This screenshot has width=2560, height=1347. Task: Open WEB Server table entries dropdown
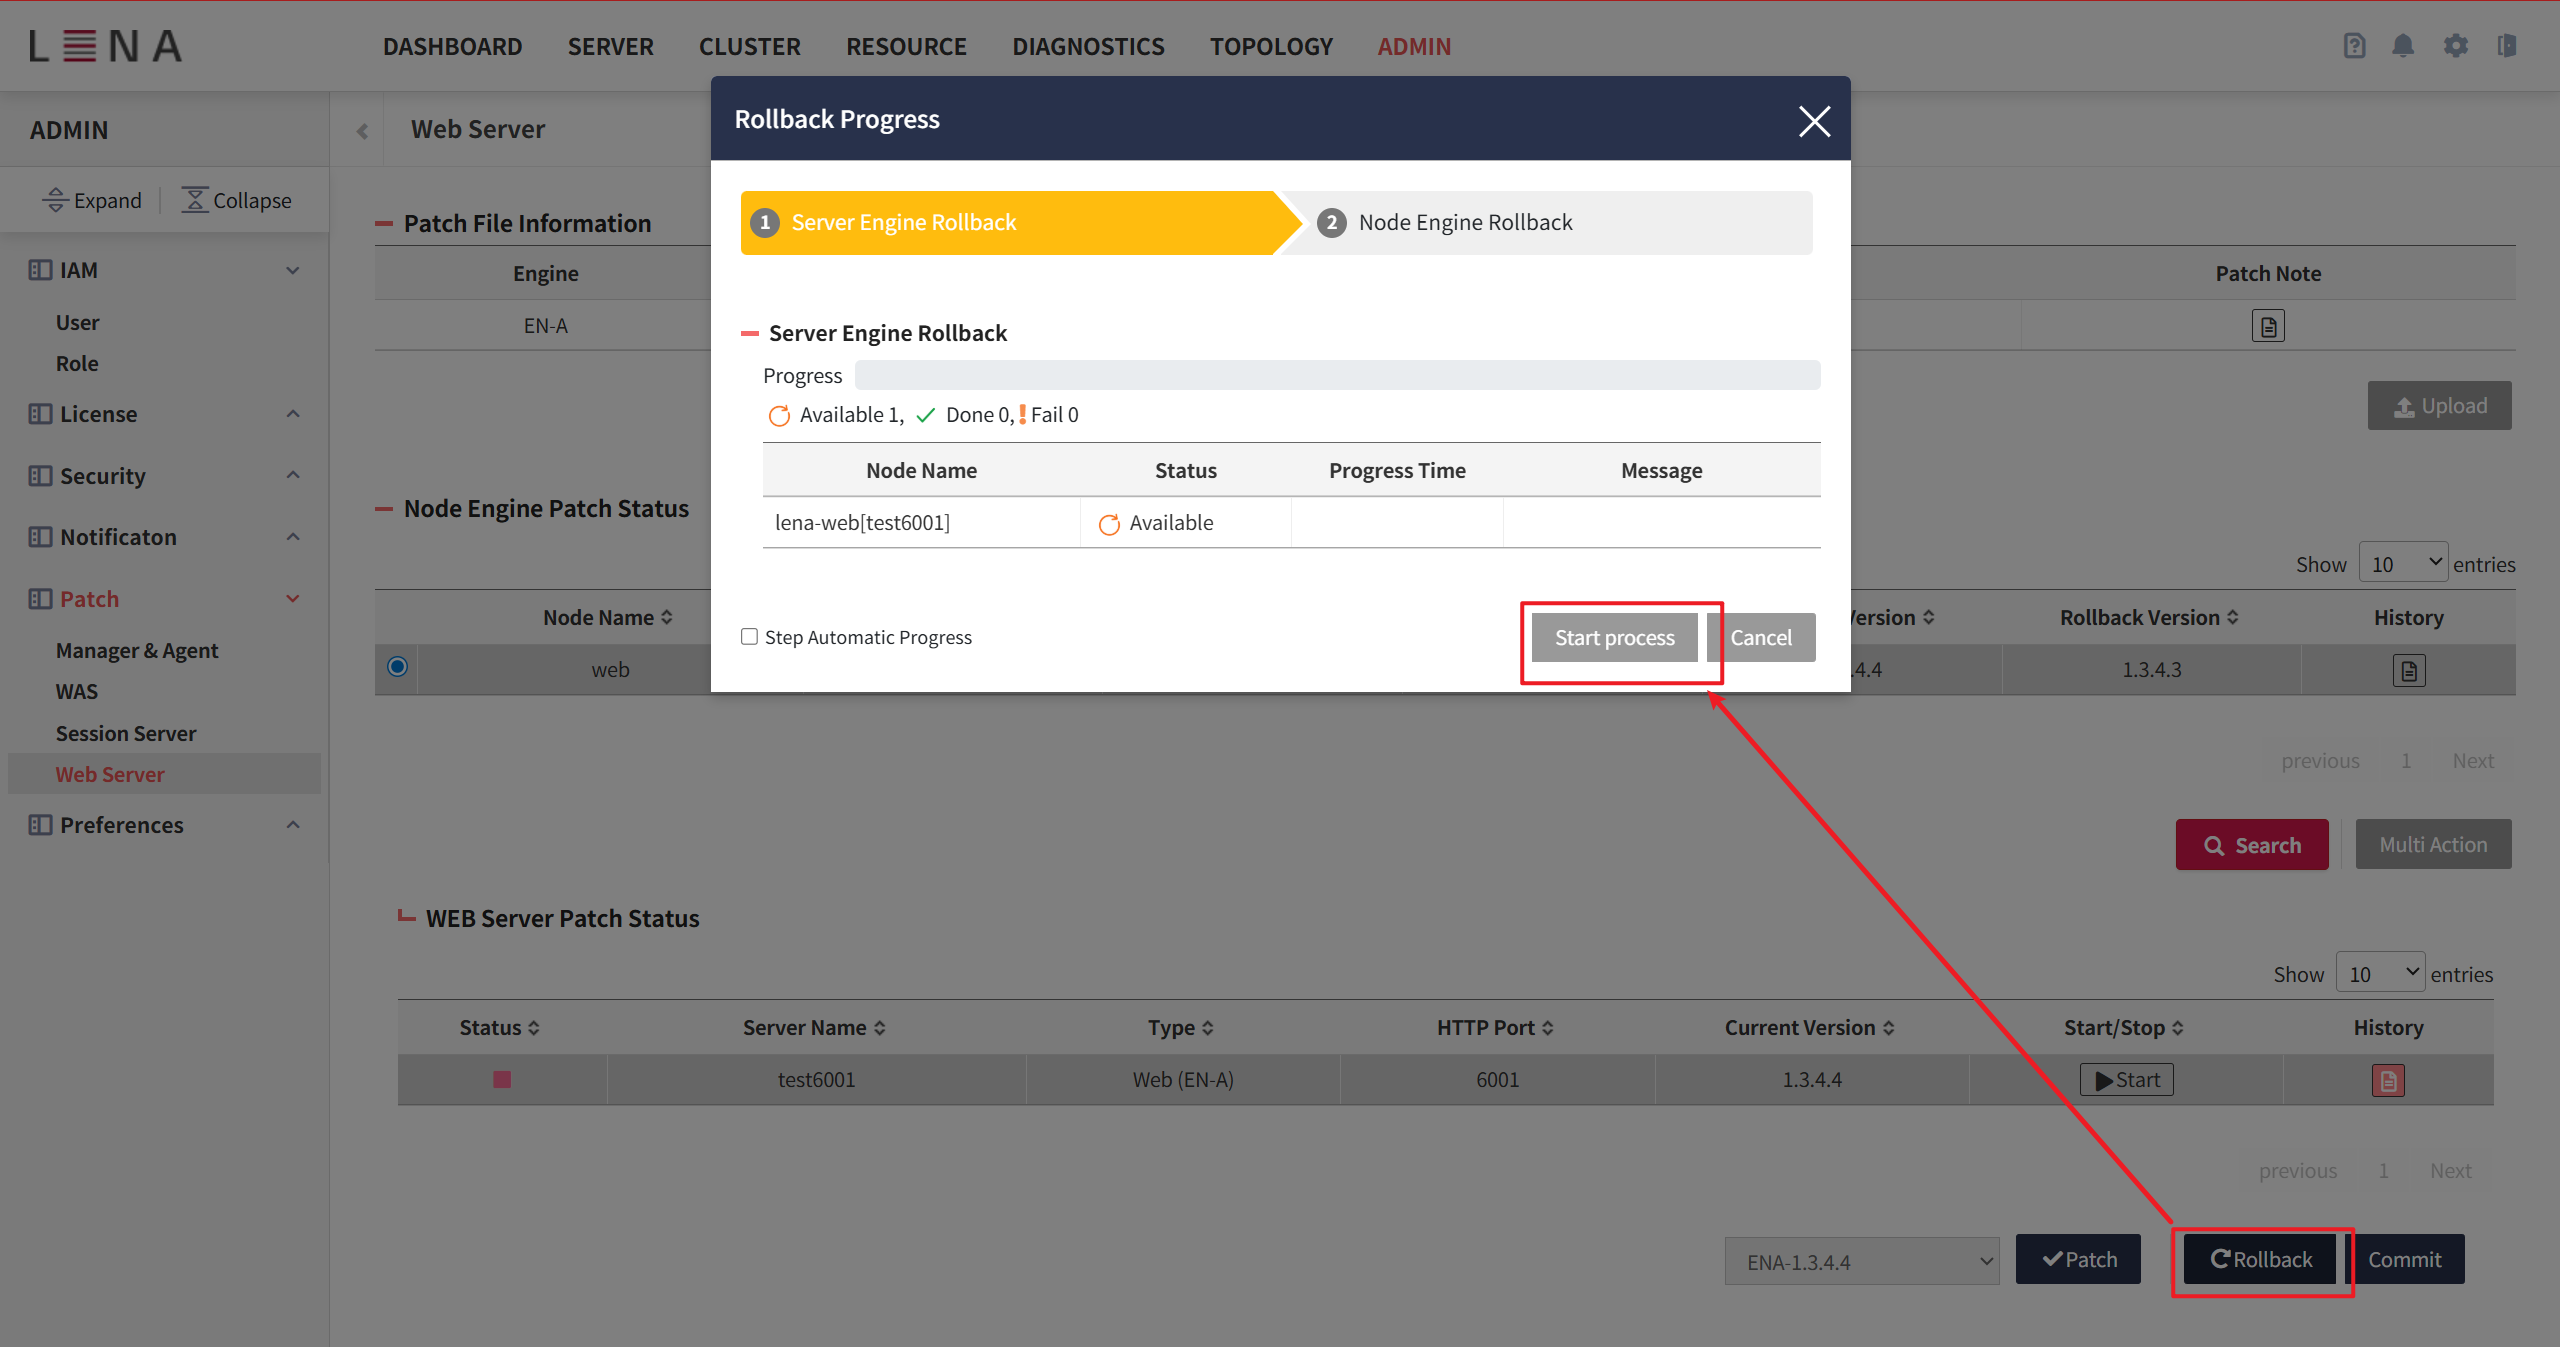pyautogui.click(x=2380, y=973)
